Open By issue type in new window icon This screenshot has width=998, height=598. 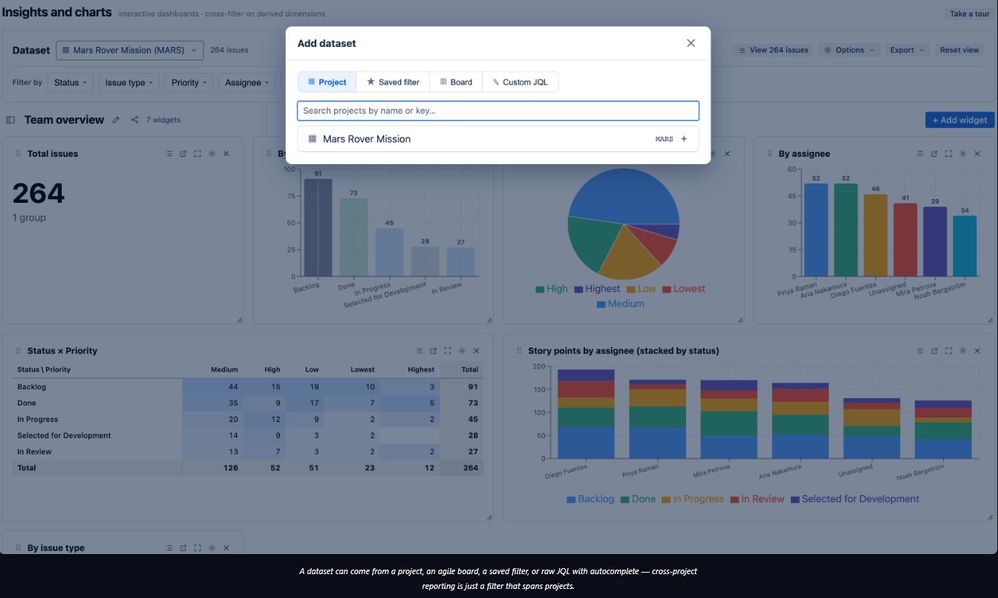pyautogui.click(x=183, y=548)
